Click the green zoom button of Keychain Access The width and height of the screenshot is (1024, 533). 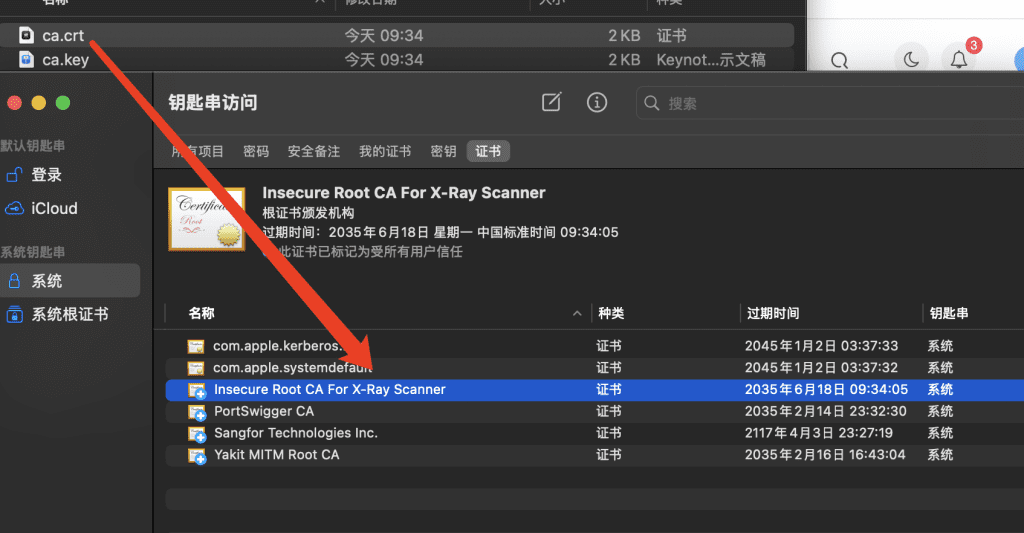[63, 103]
